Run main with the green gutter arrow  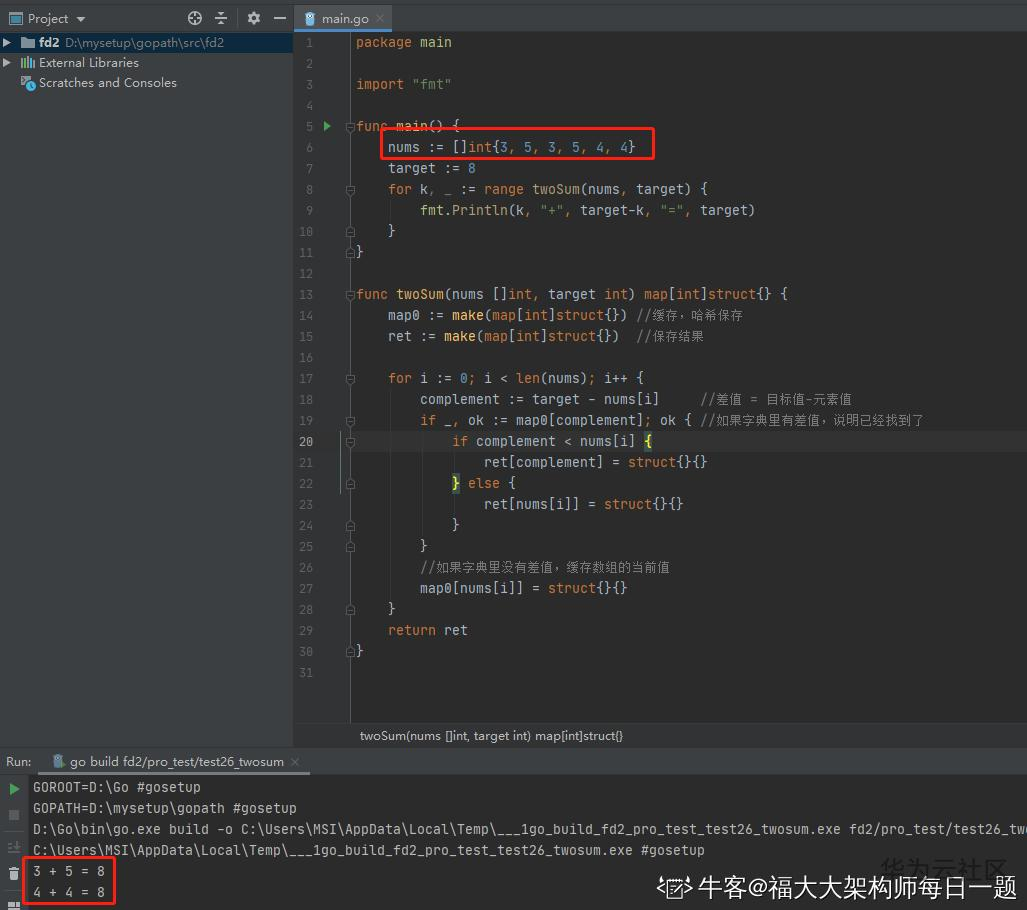click(x=327, y=126)
